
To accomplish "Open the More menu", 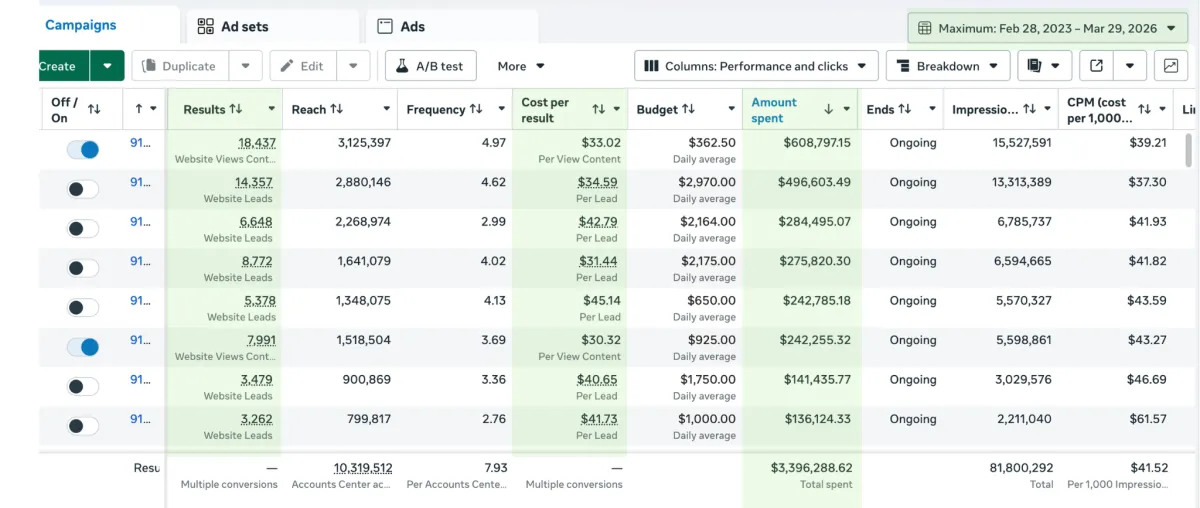I will pyautogui.click(x=521, y=66).
